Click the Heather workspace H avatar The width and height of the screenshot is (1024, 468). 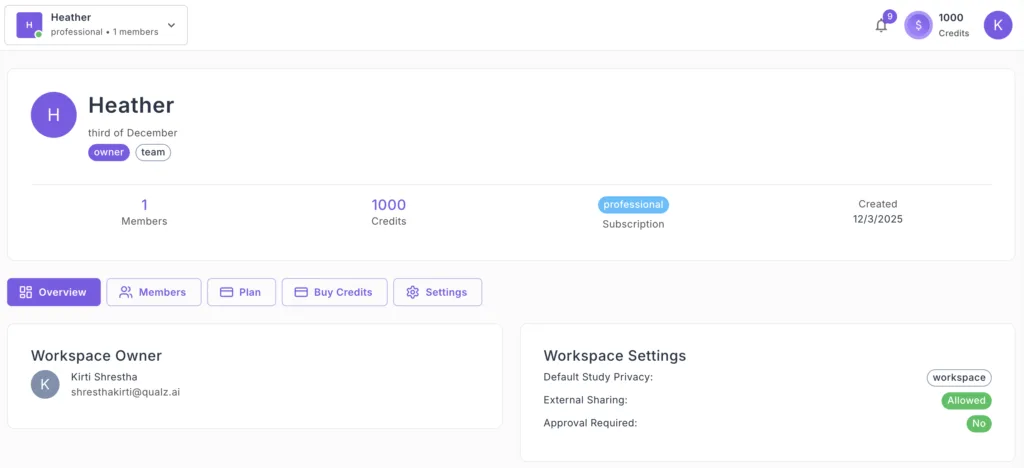pos(54,114)
